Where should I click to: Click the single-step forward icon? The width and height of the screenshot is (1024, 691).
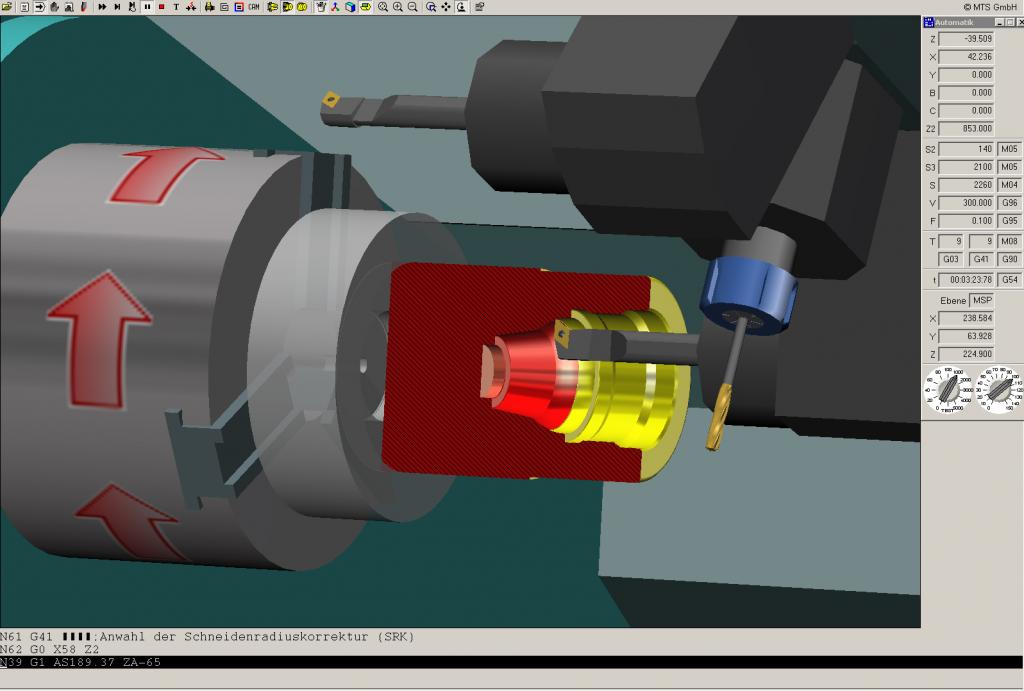point(117,7)
